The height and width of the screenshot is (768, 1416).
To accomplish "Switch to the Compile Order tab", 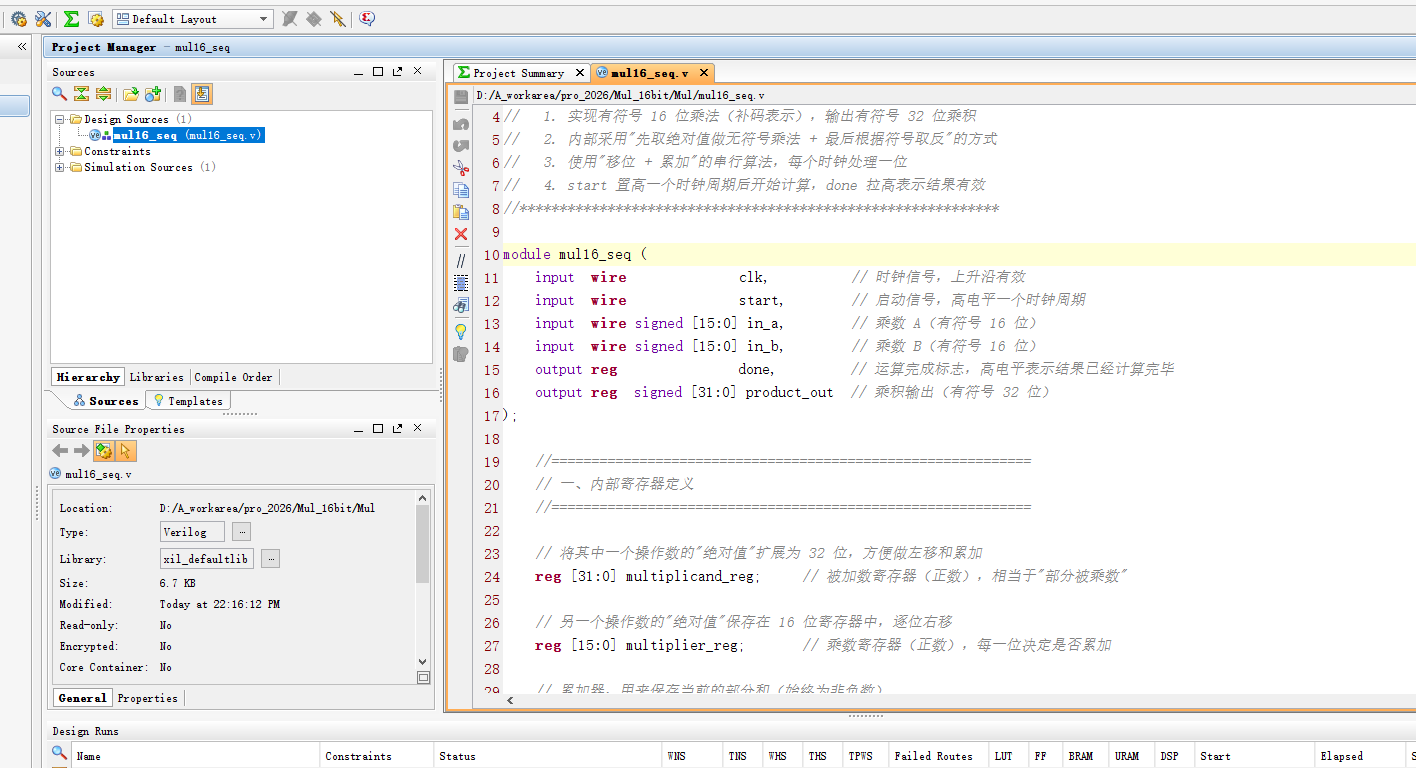I will [233, 377].
